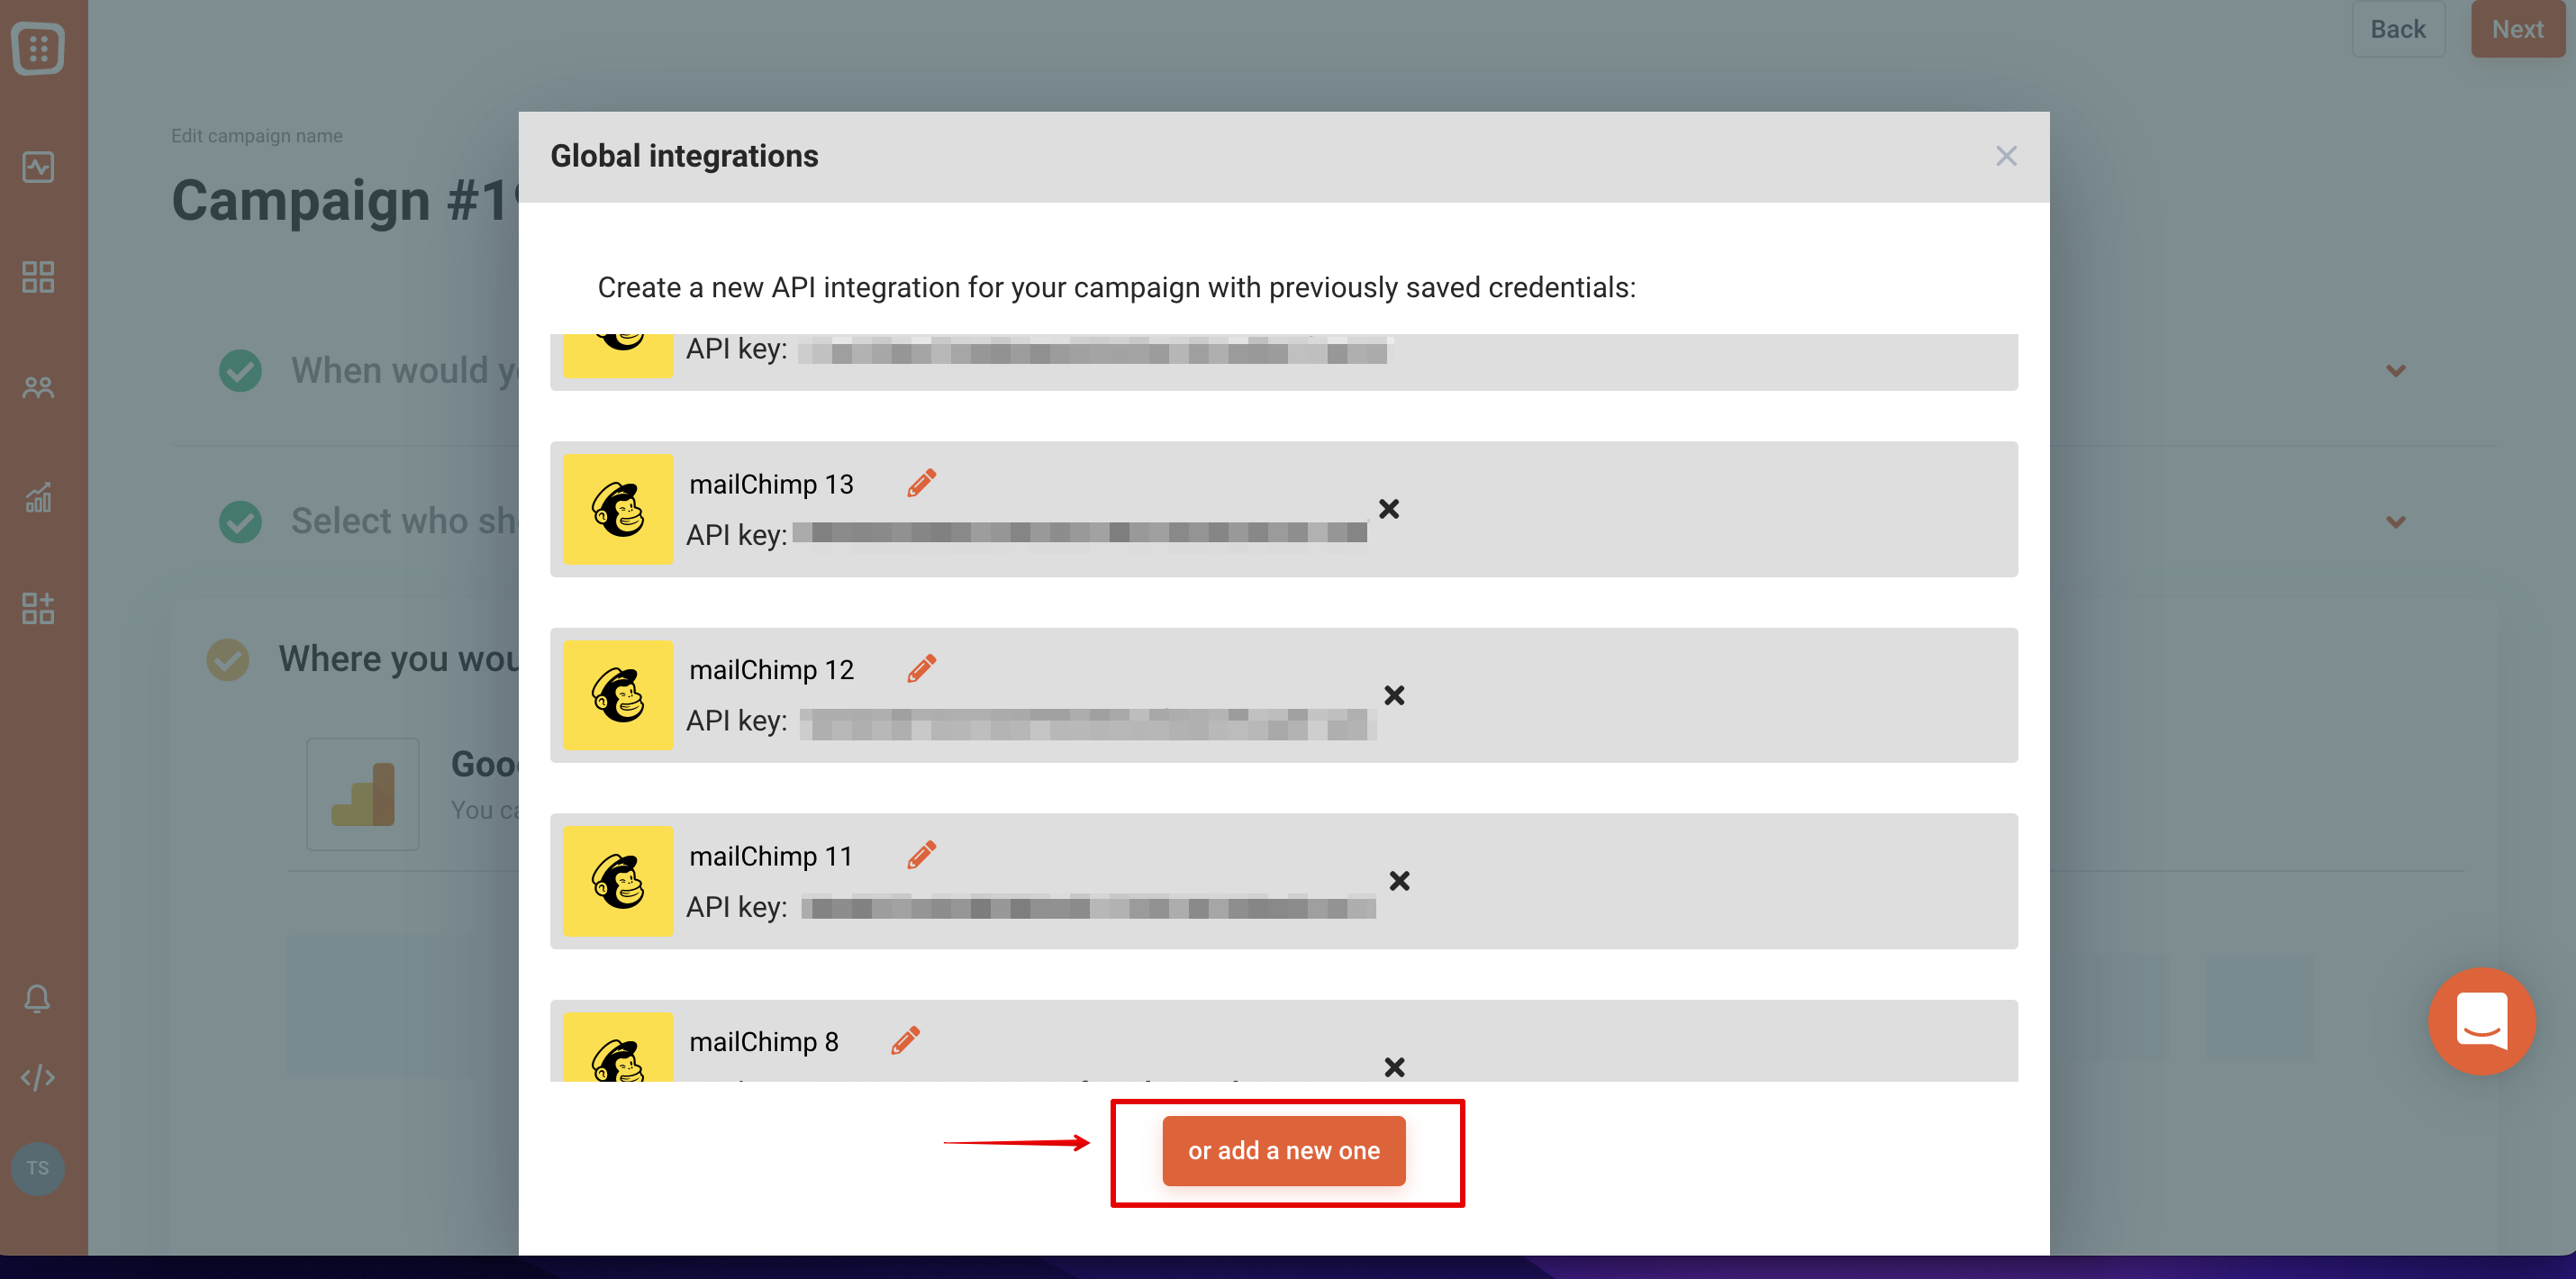Screen dimensions: 2576x1279
Task: Expand the 'When would y...' section chevron
Action: (x=2396, y=371)
